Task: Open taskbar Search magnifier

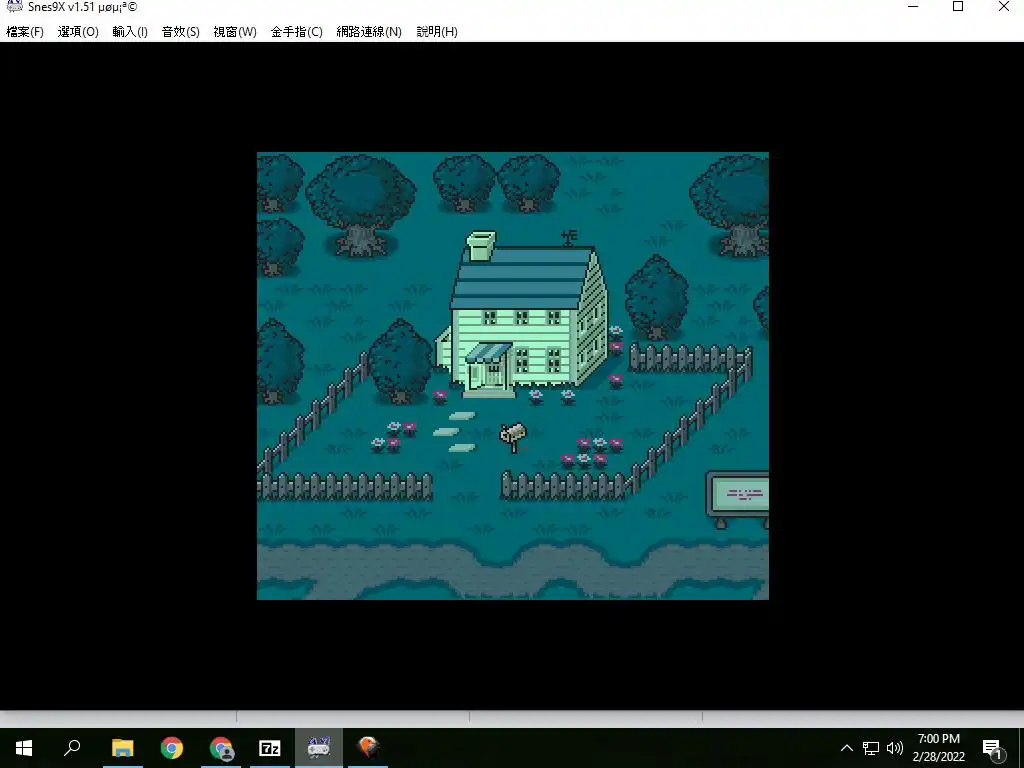Action: click(72, 748)
